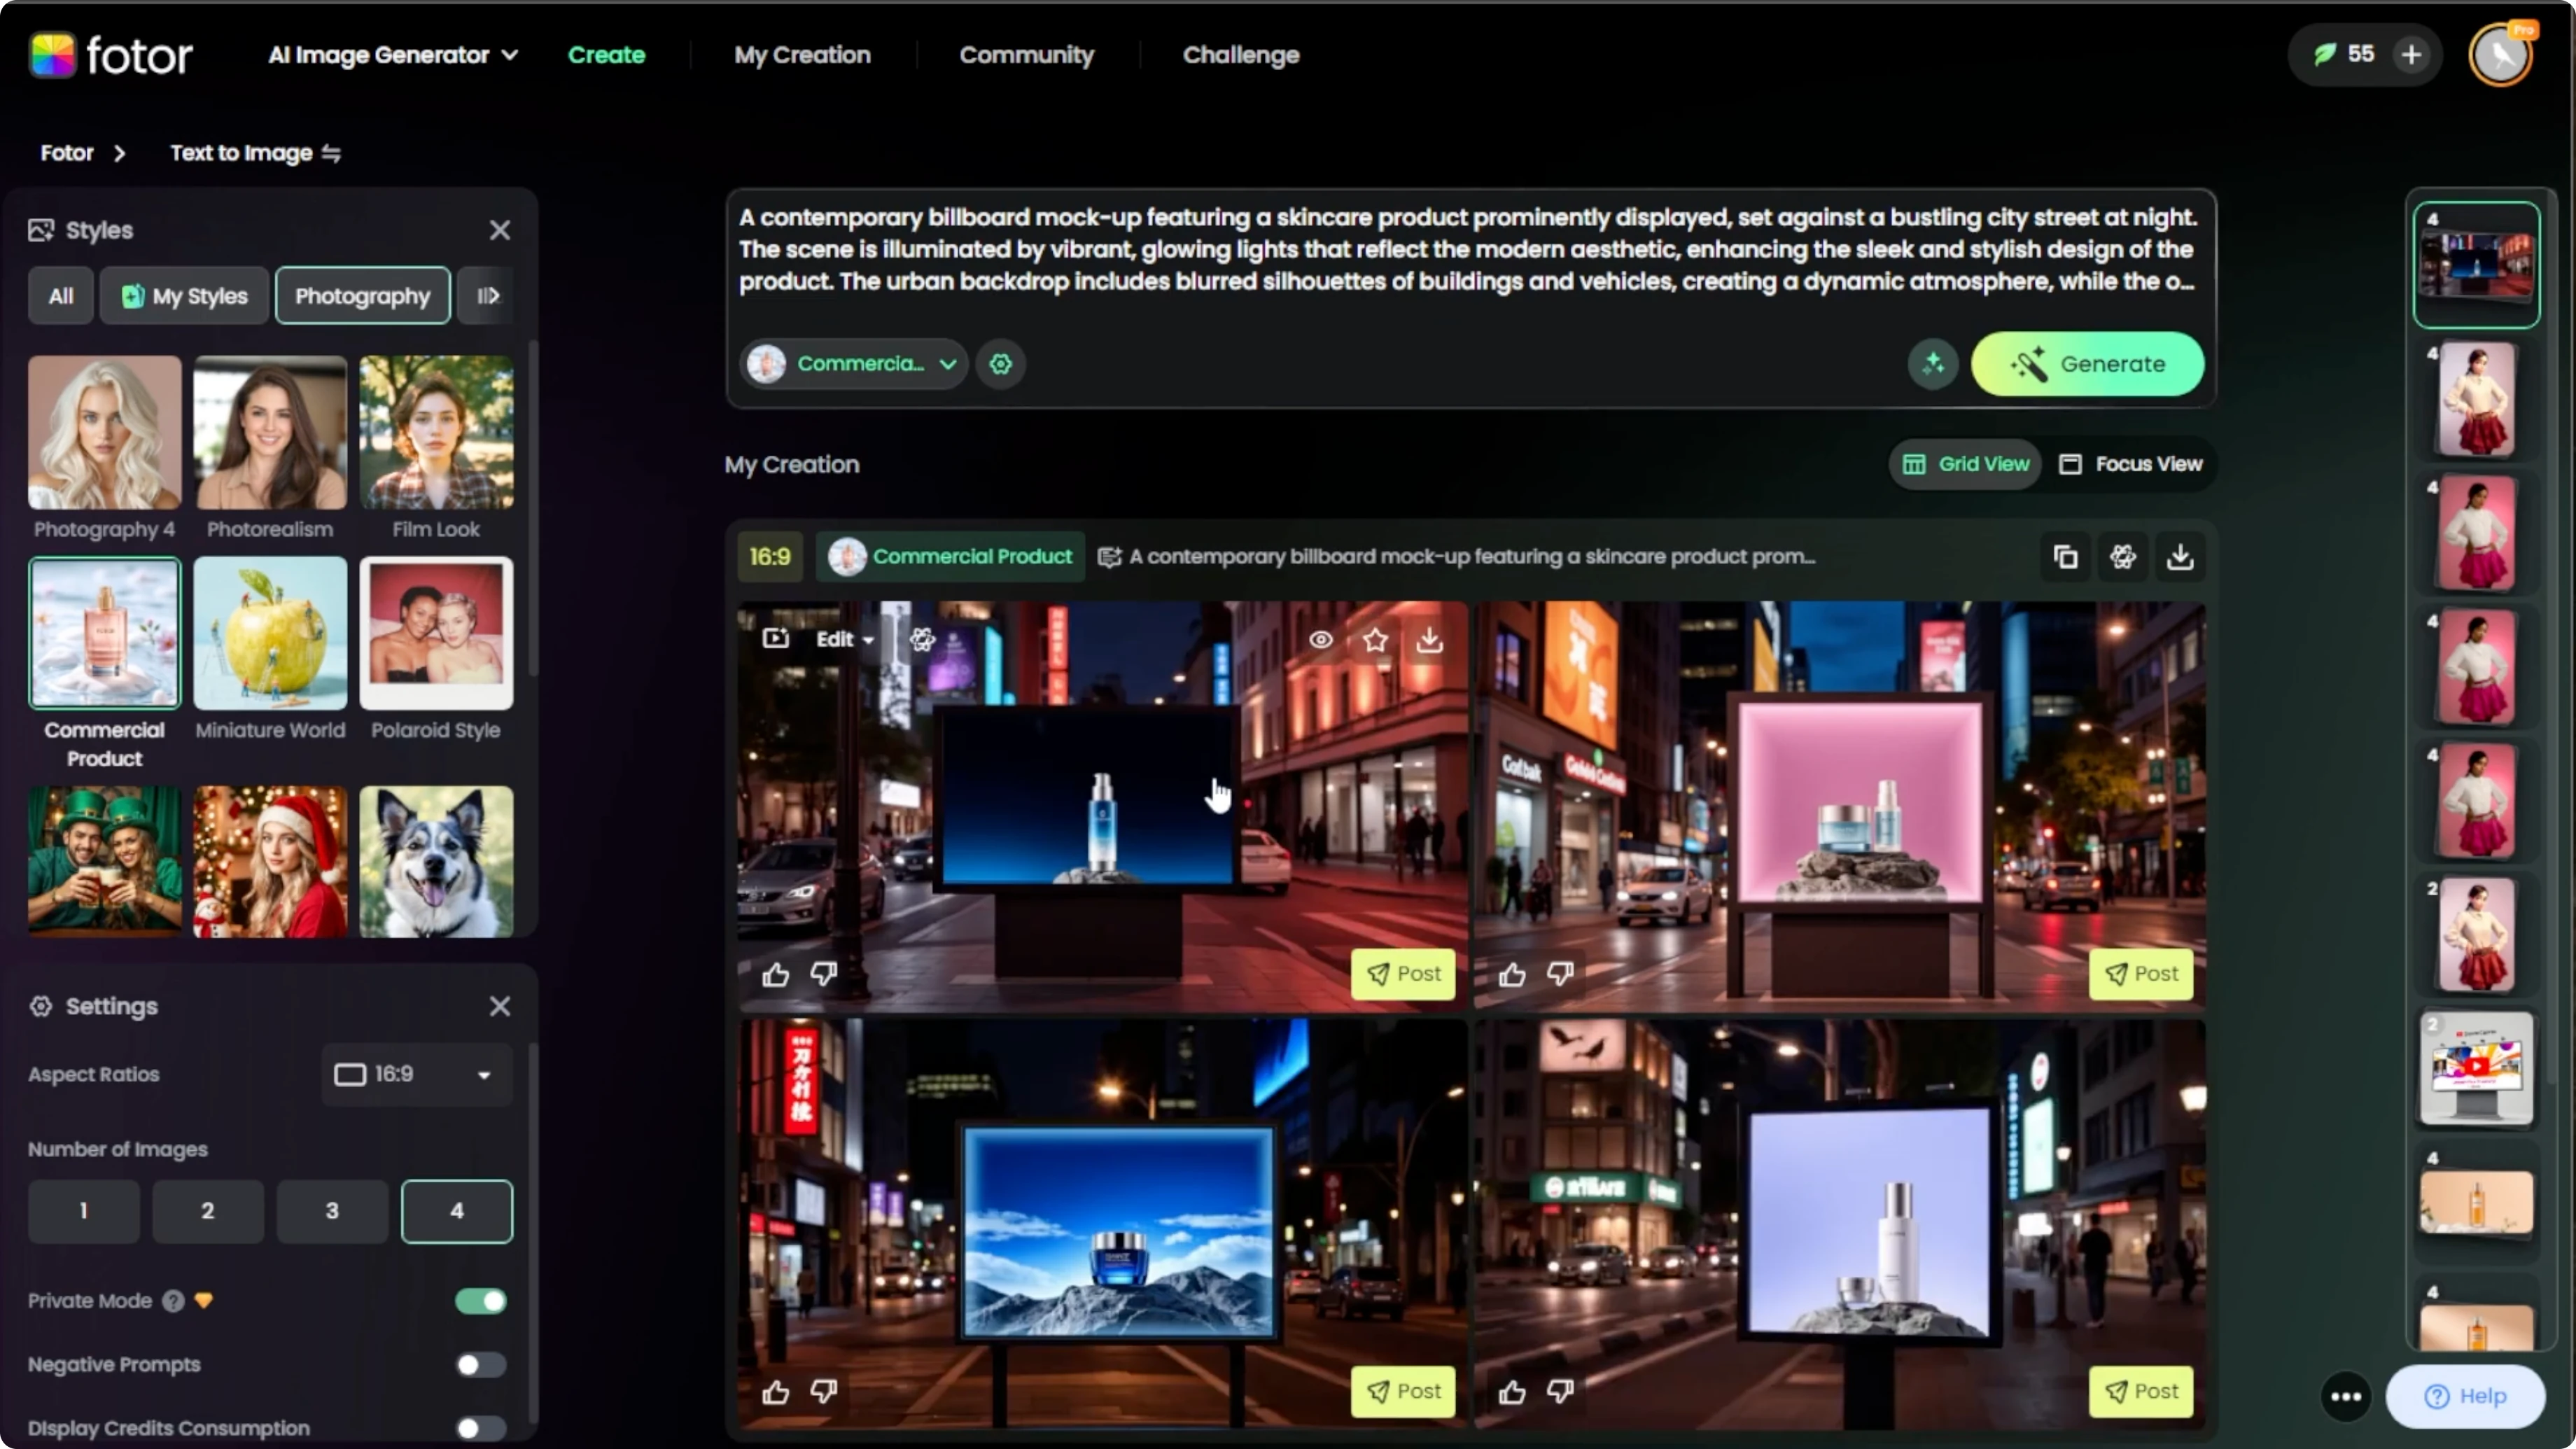Favorite the first image with the star icon
Screen dimensions: 2576x1449
point(1375,640)
